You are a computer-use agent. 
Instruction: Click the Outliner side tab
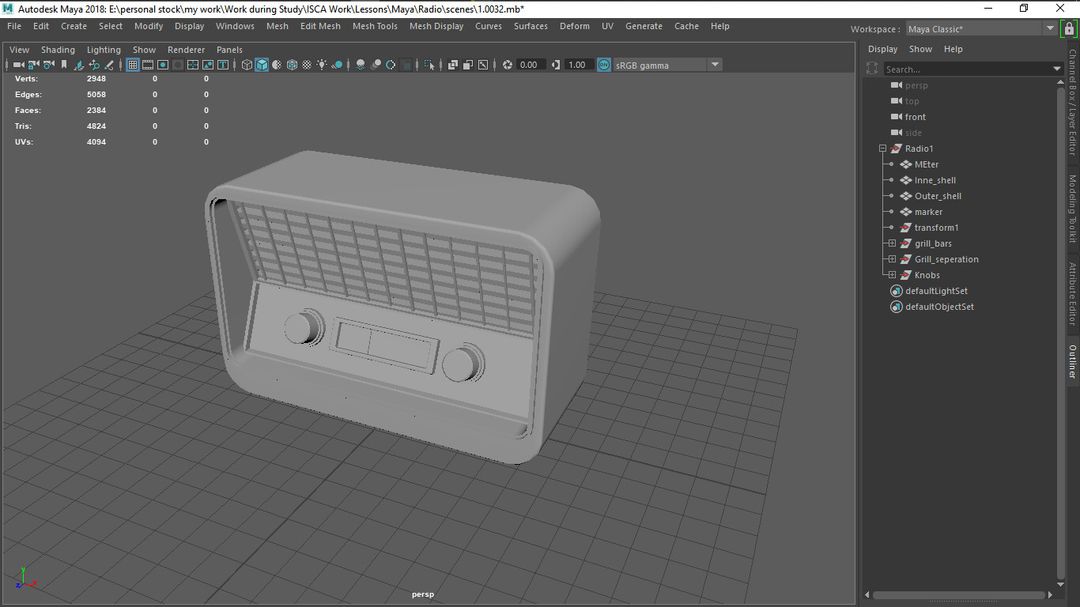(x=1072, y=361)
